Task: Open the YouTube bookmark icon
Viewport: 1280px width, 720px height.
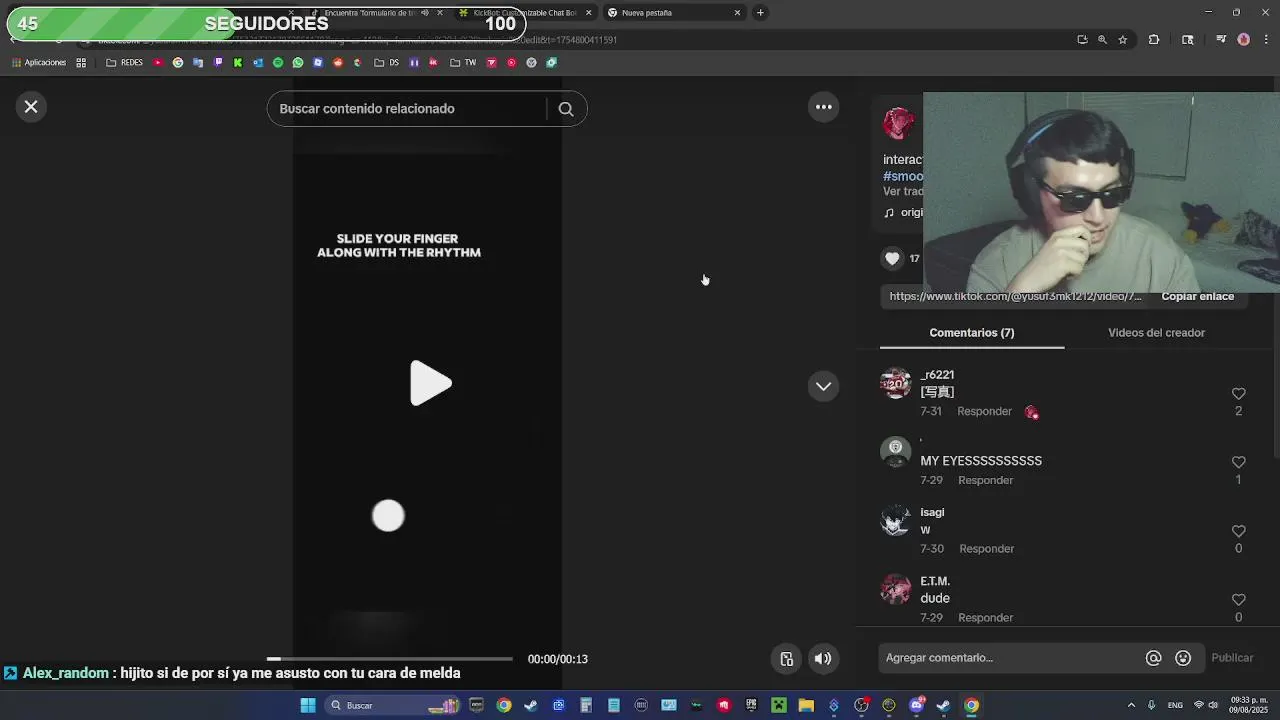Action: pos(158,63)
